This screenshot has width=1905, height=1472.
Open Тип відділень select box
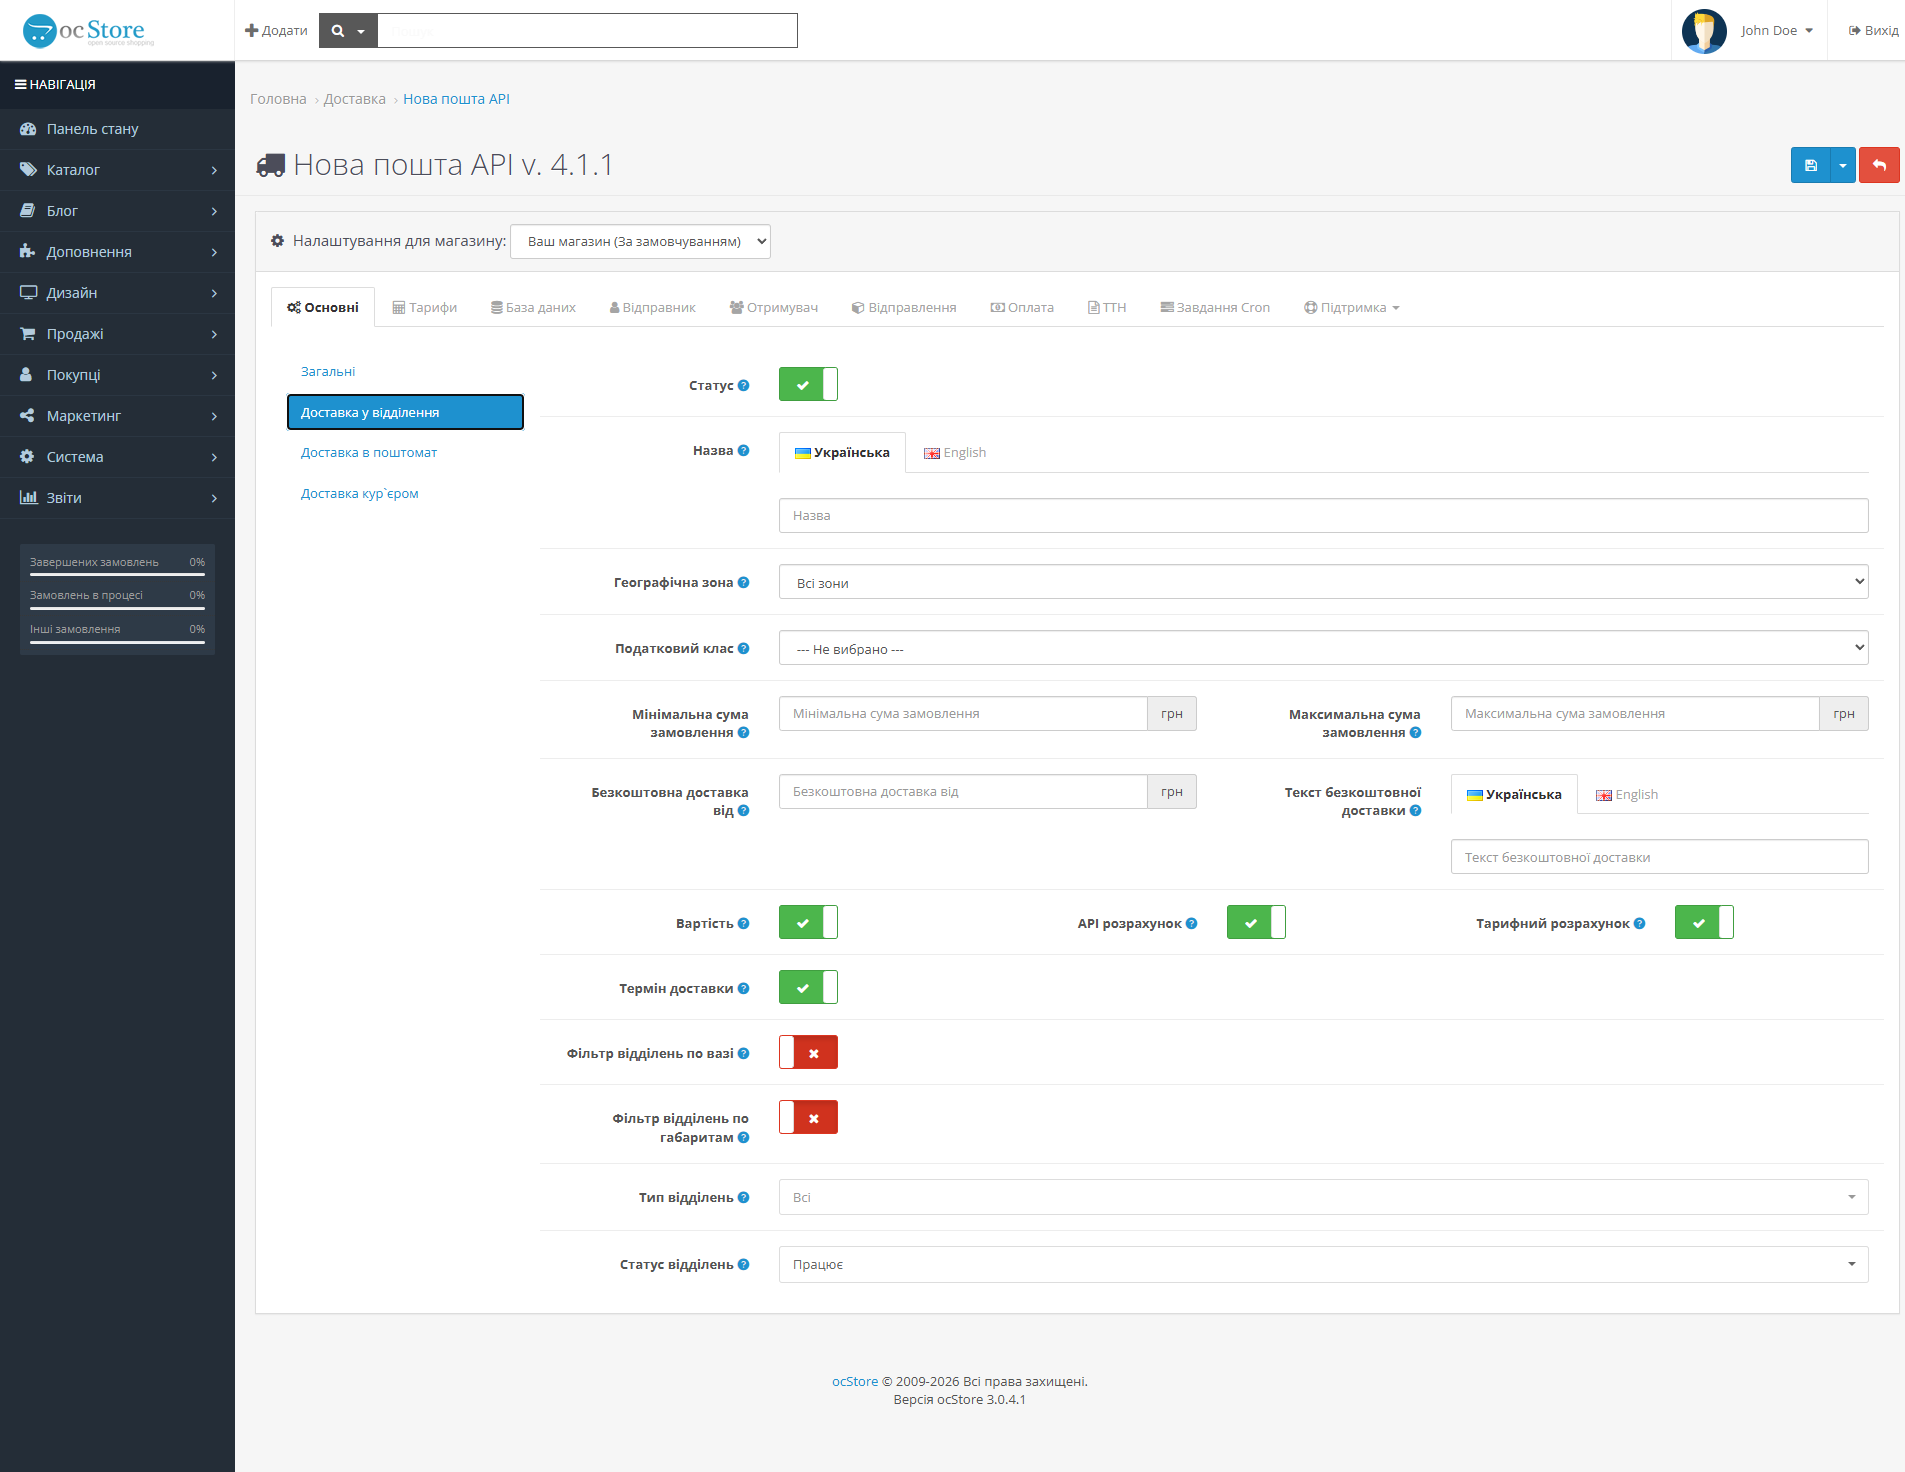pyautogui.click(x=1323, y=1197)
